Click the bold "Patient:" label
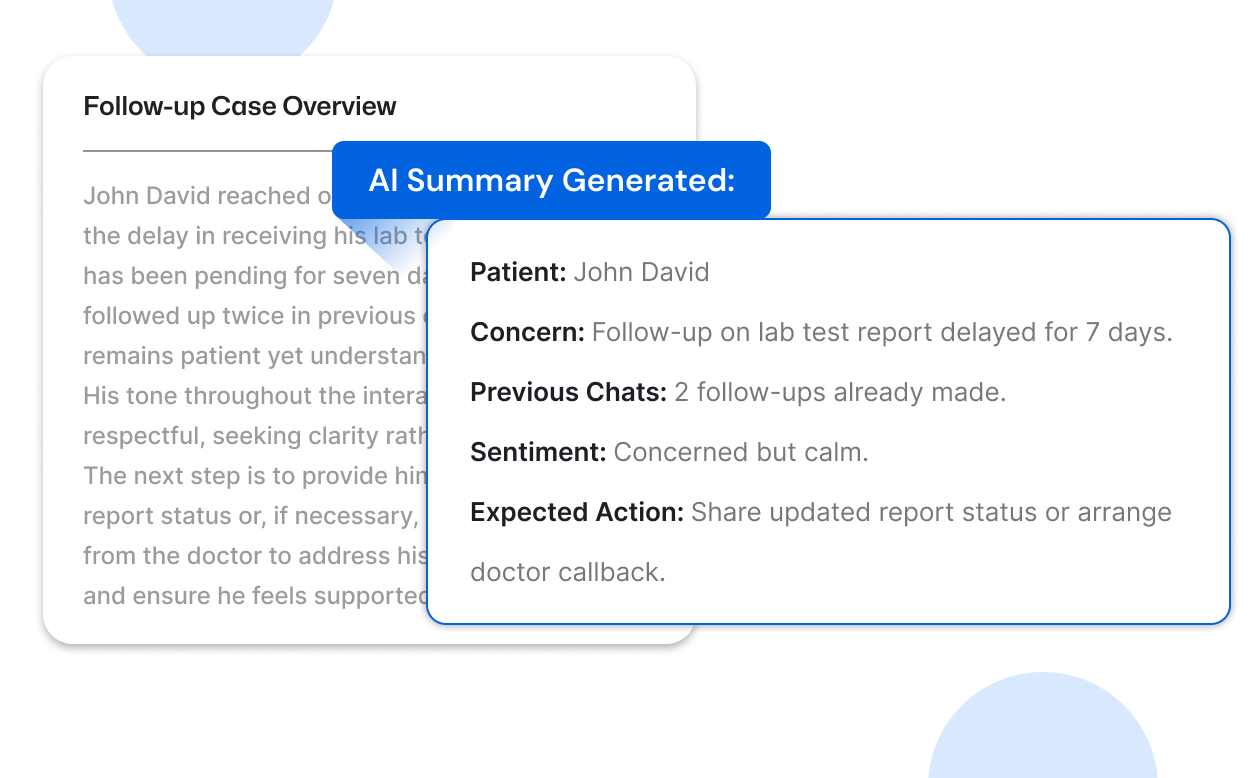Screen dimensions: 1260x778 click(x=518, y=272)
